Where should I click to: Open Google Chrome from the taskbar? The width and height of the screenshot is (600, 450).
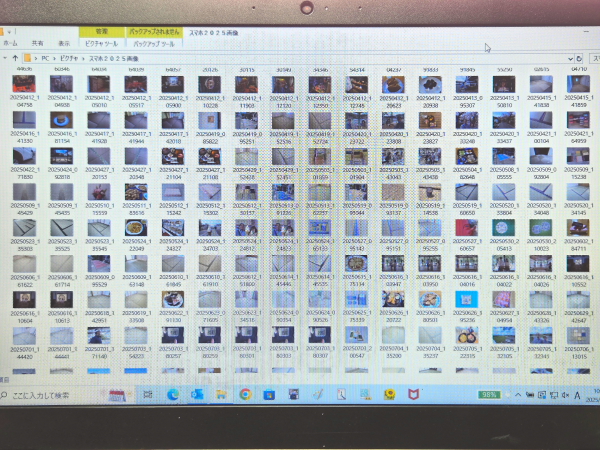pos(245,394)
